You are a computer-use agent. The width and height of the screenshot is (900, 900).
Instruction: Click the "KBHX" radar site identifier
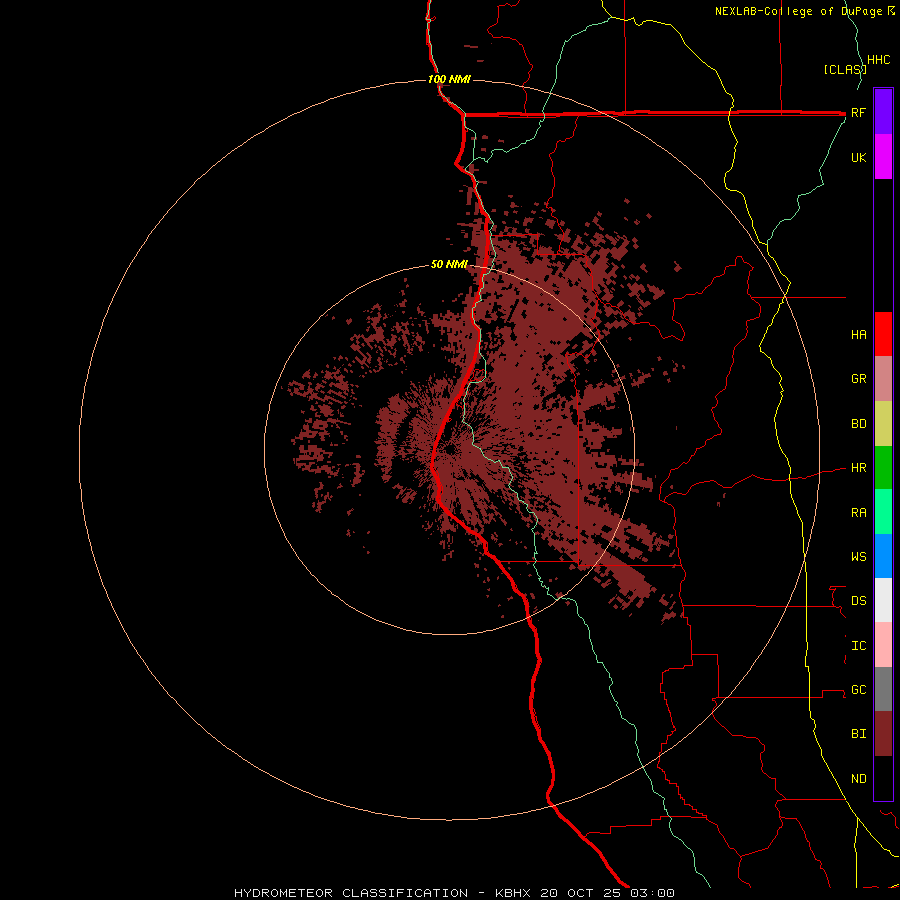point(513,893)
